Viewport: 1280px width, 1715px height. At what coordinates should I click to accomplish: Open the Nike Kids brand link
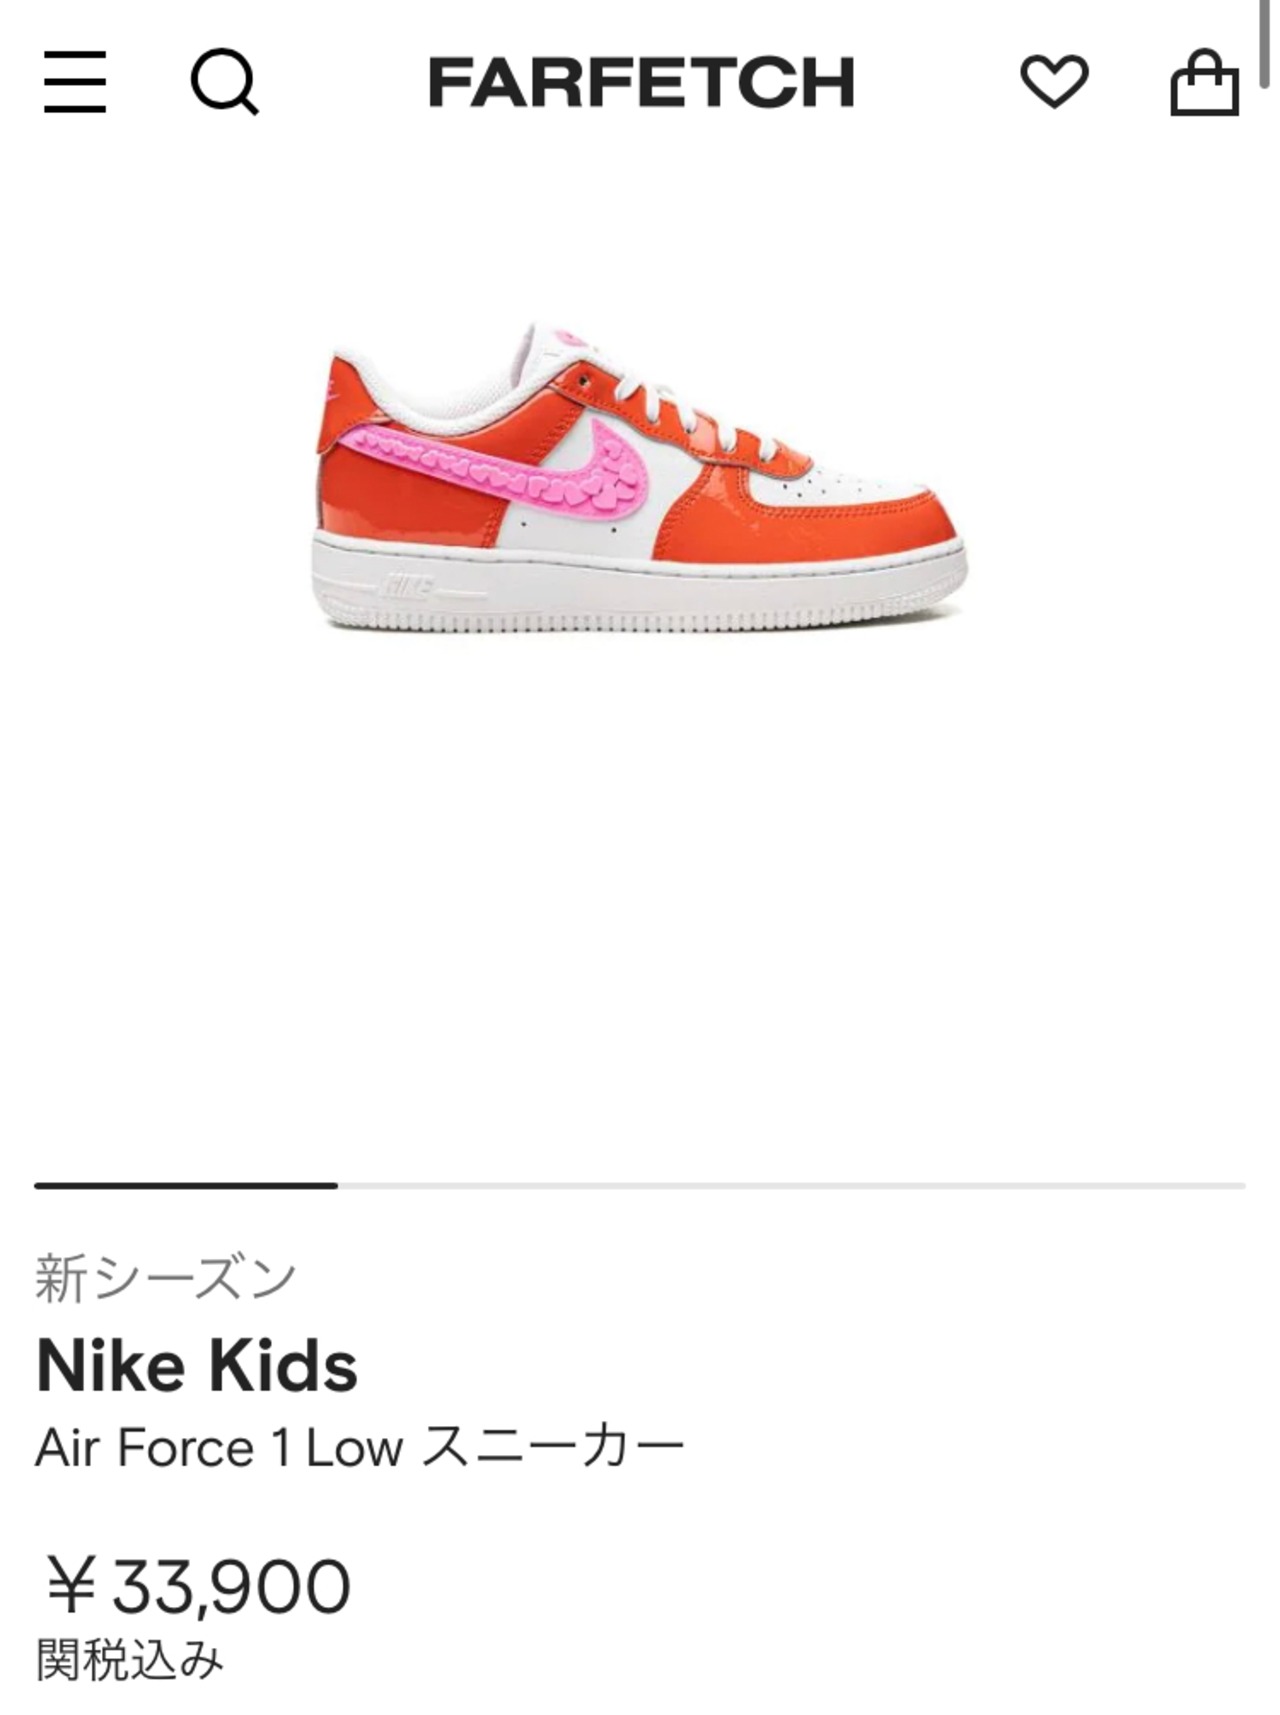(x=197, y=1366)
